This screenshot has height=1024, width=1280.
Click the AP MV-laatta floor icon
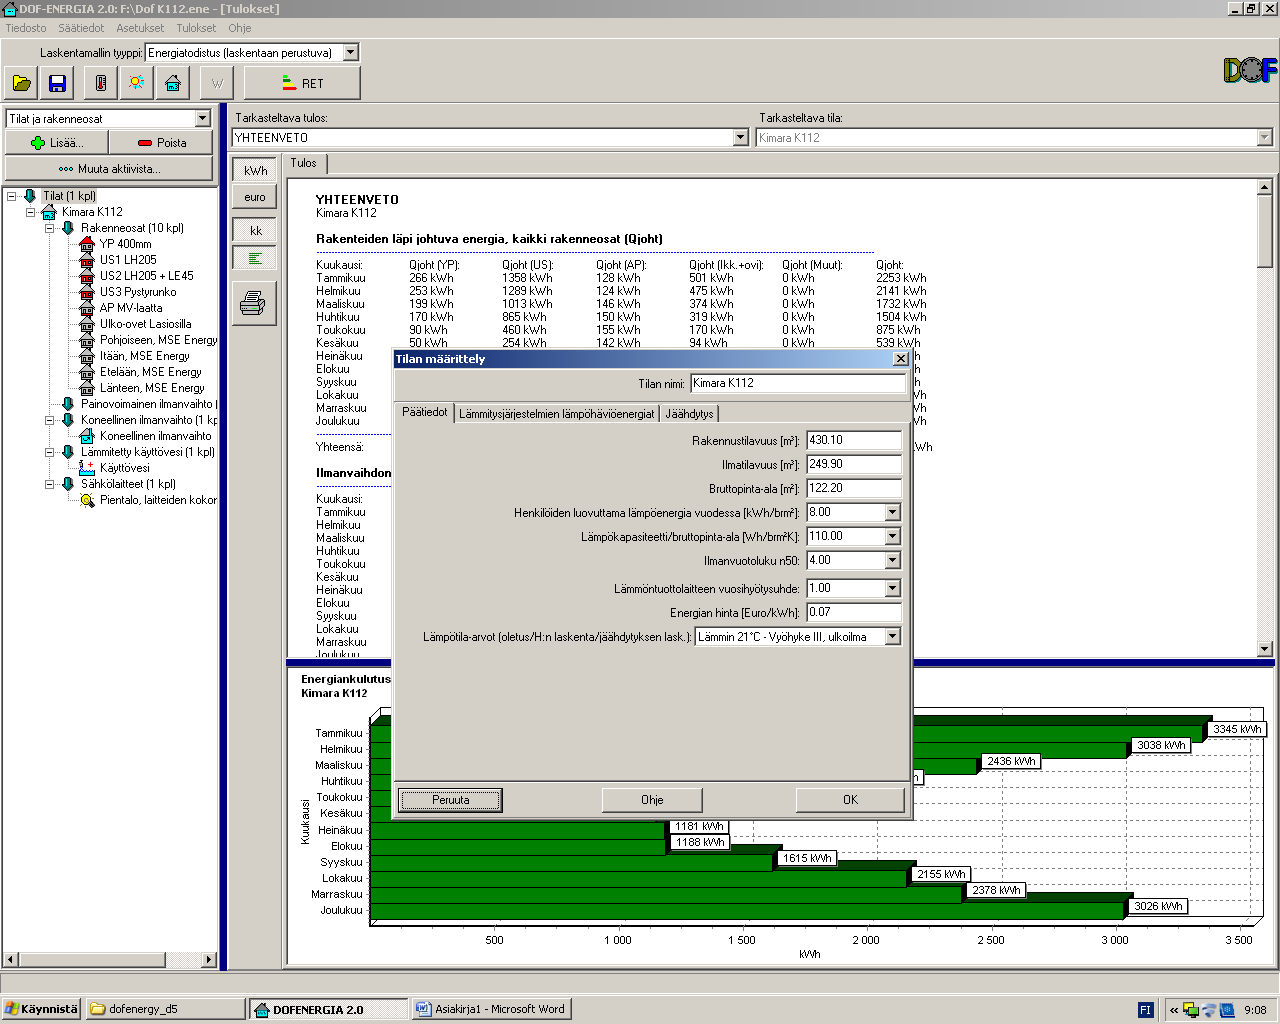coord(87,308)
